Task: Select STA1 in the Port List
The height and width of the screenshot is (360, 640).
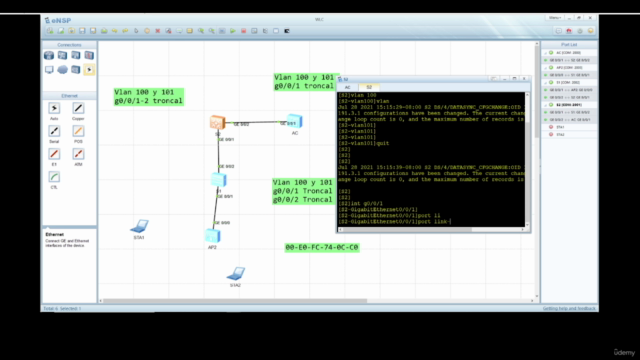Action: click(560, 127)
